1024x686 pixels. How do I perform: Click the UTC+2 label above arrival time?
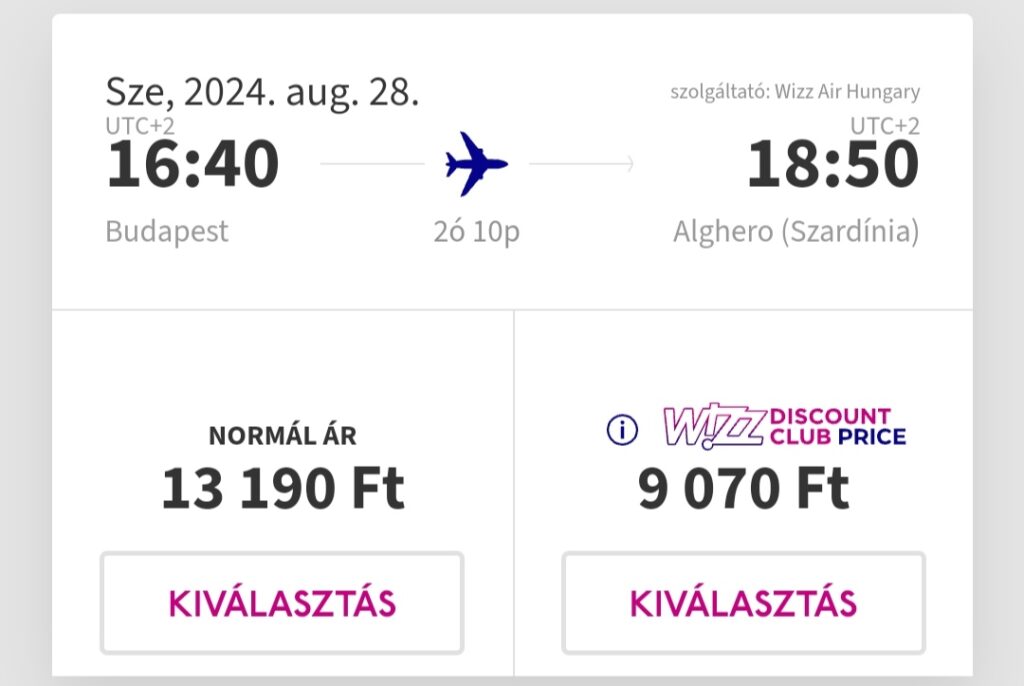point(885,125)
